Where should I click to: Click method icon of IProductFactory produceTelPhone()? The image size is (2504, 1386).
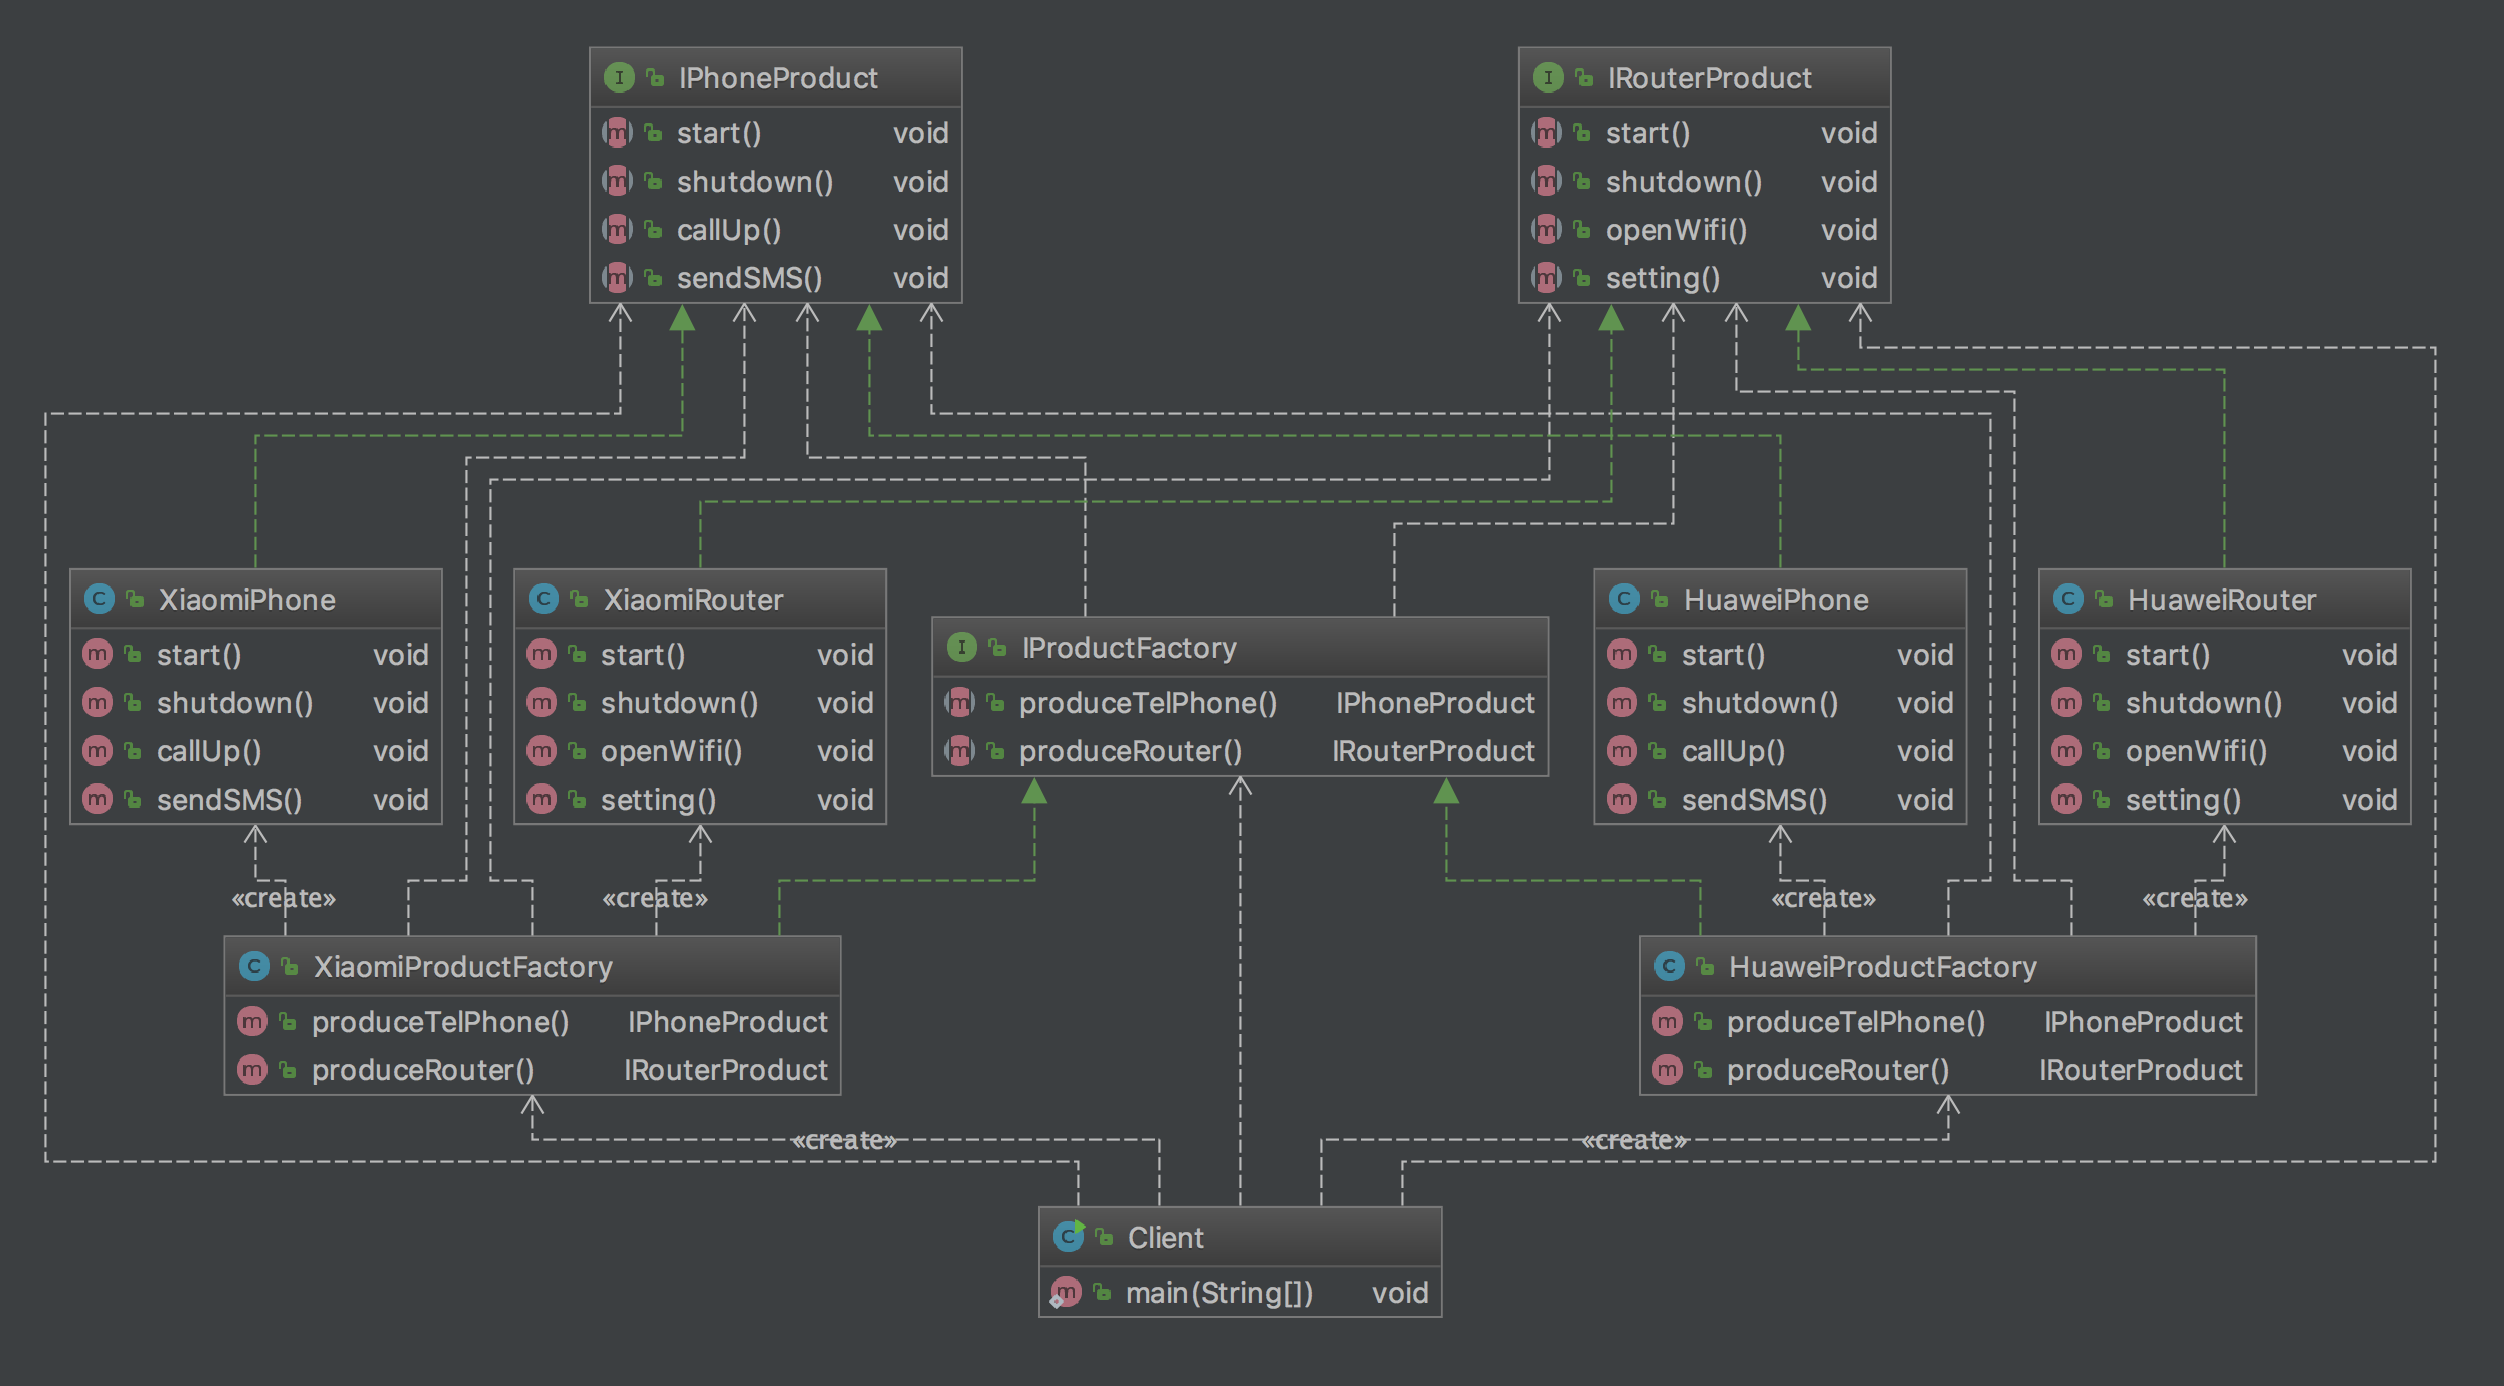pyautogui.click(x=959, y=703)
